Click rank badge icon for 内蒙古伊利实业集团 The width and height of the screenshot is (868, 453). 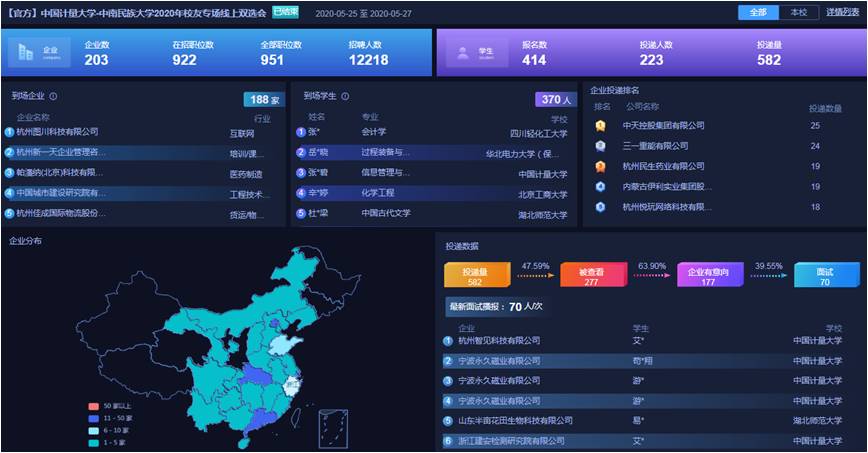pyautogui.click(x=600, y=186)
